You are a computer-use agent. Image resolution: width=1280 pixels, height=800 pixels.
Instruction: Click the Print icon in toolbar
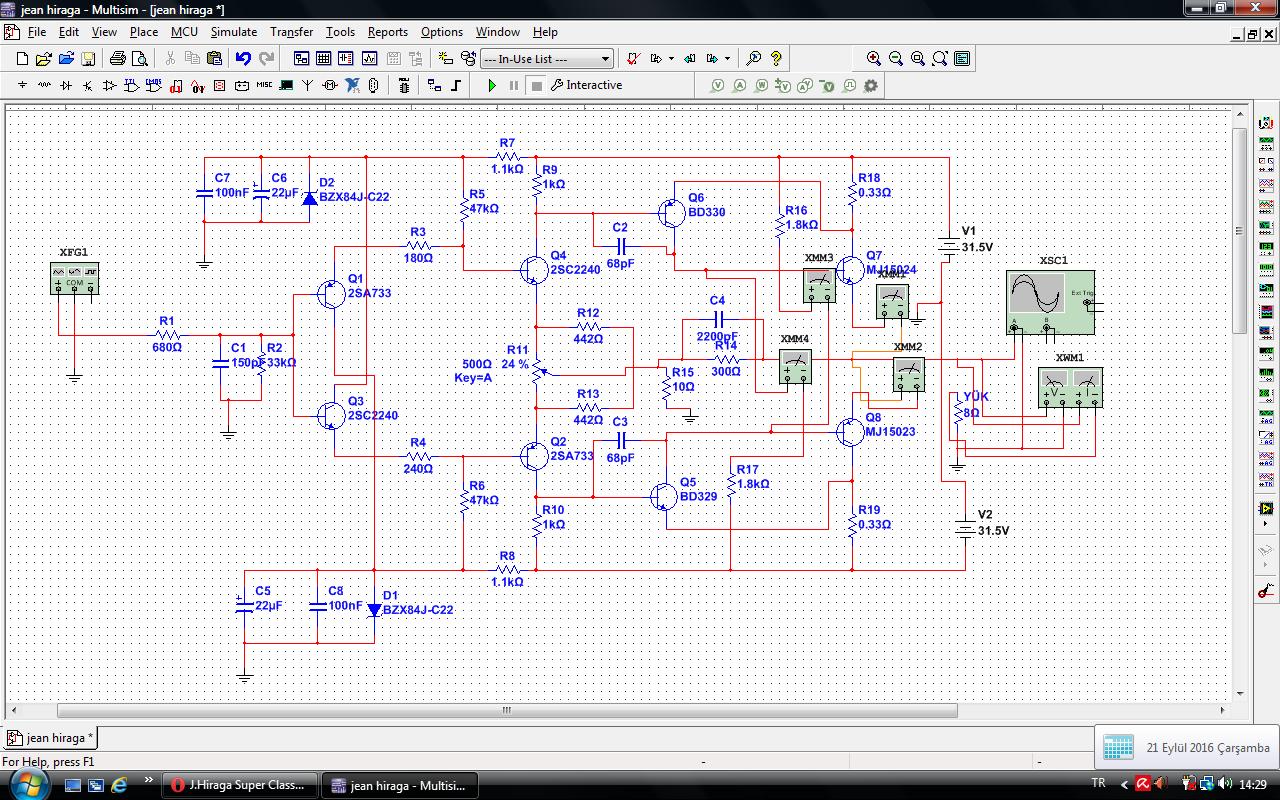117,59
